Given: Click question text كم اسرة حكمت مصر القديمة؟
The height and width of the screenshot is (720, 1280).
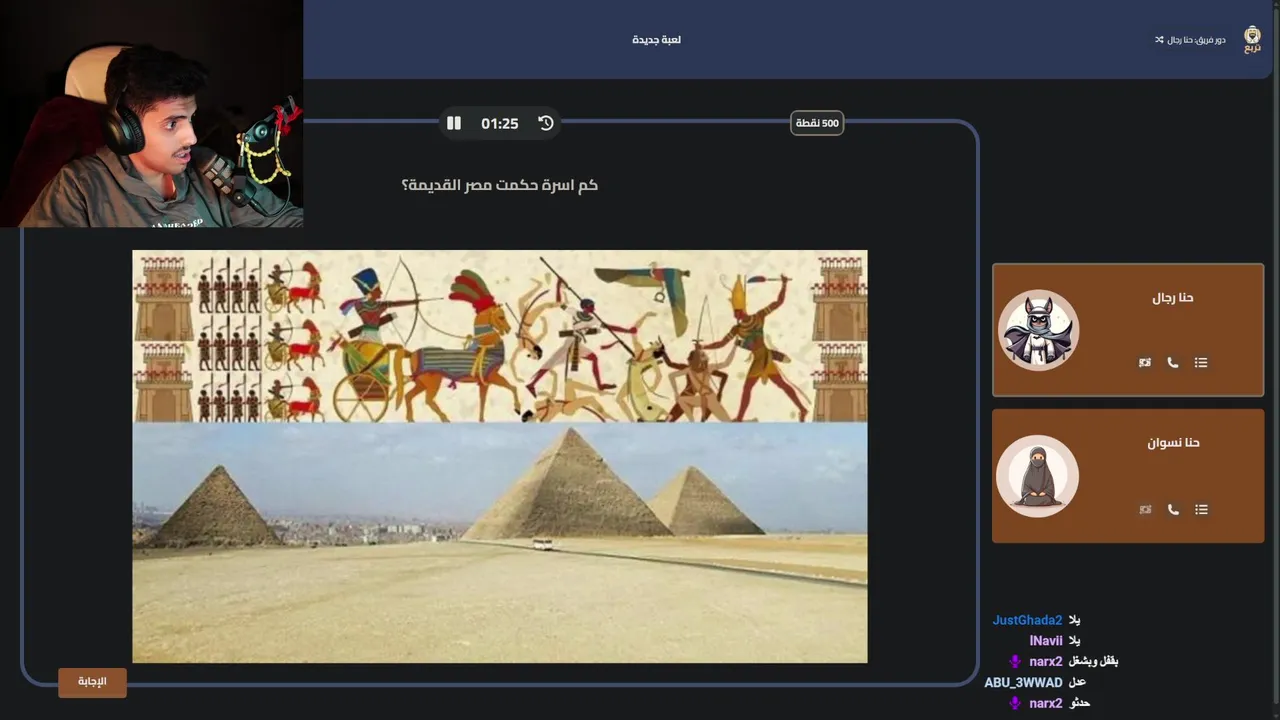Looking at the screenshot, I should pyautogui.click(x=500, y=185).
